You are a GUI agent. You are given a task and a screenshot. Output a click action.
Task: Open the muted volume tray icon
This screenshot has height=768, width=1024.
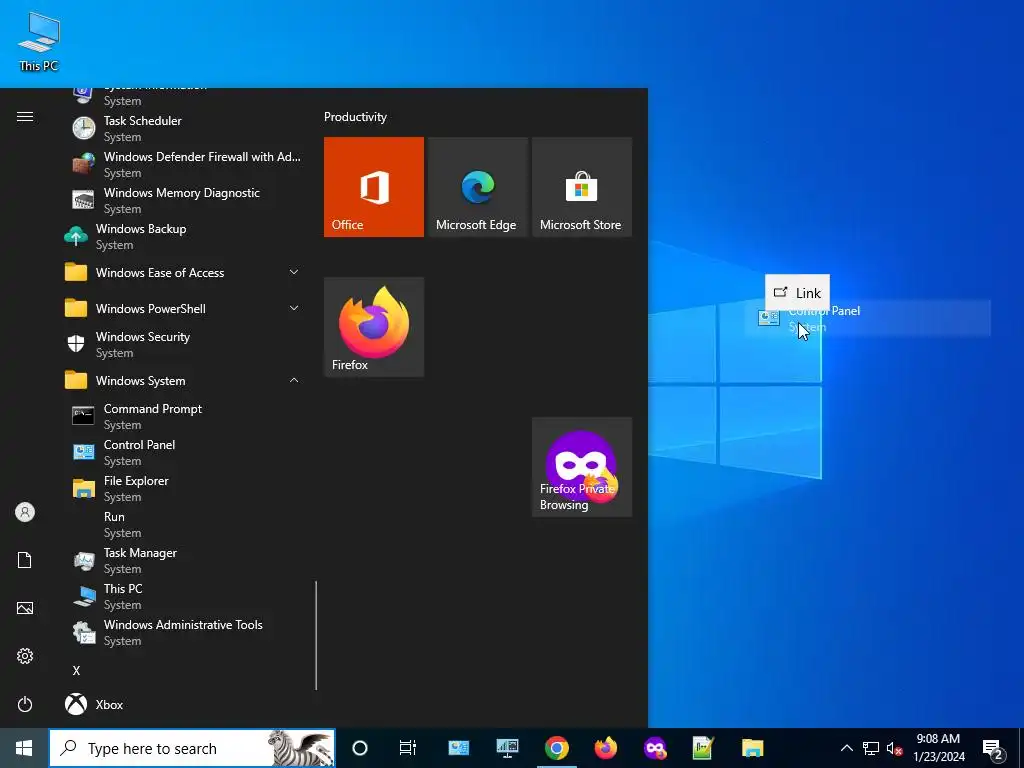click(894, 748)
